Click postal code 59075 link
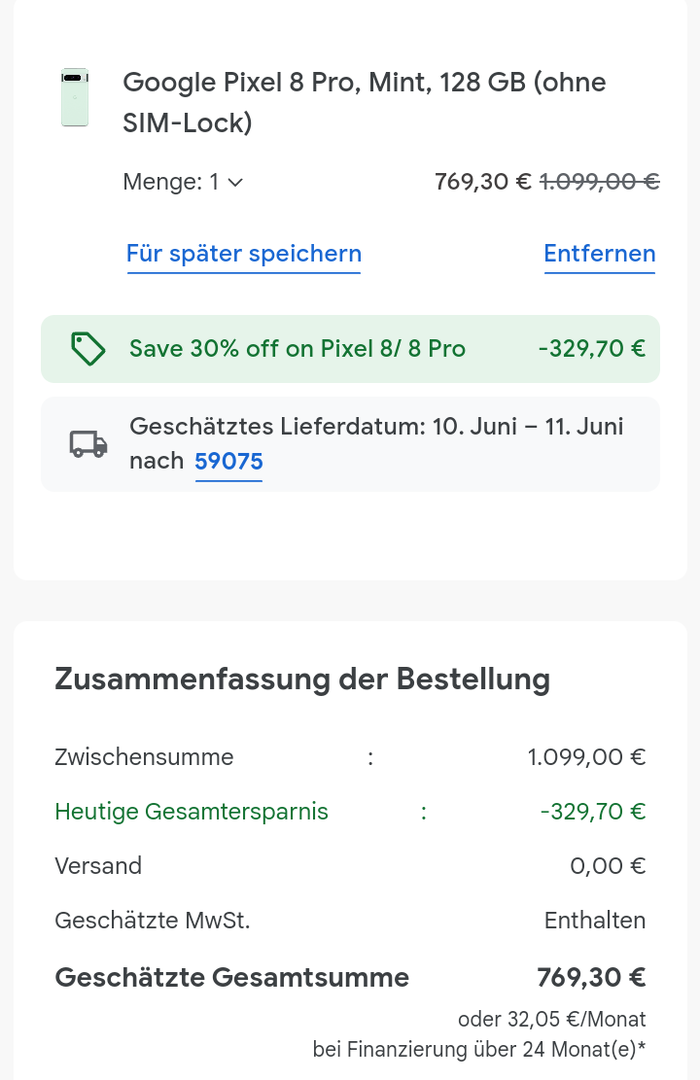Screen dimensions: 700x1080 [229, 461]
